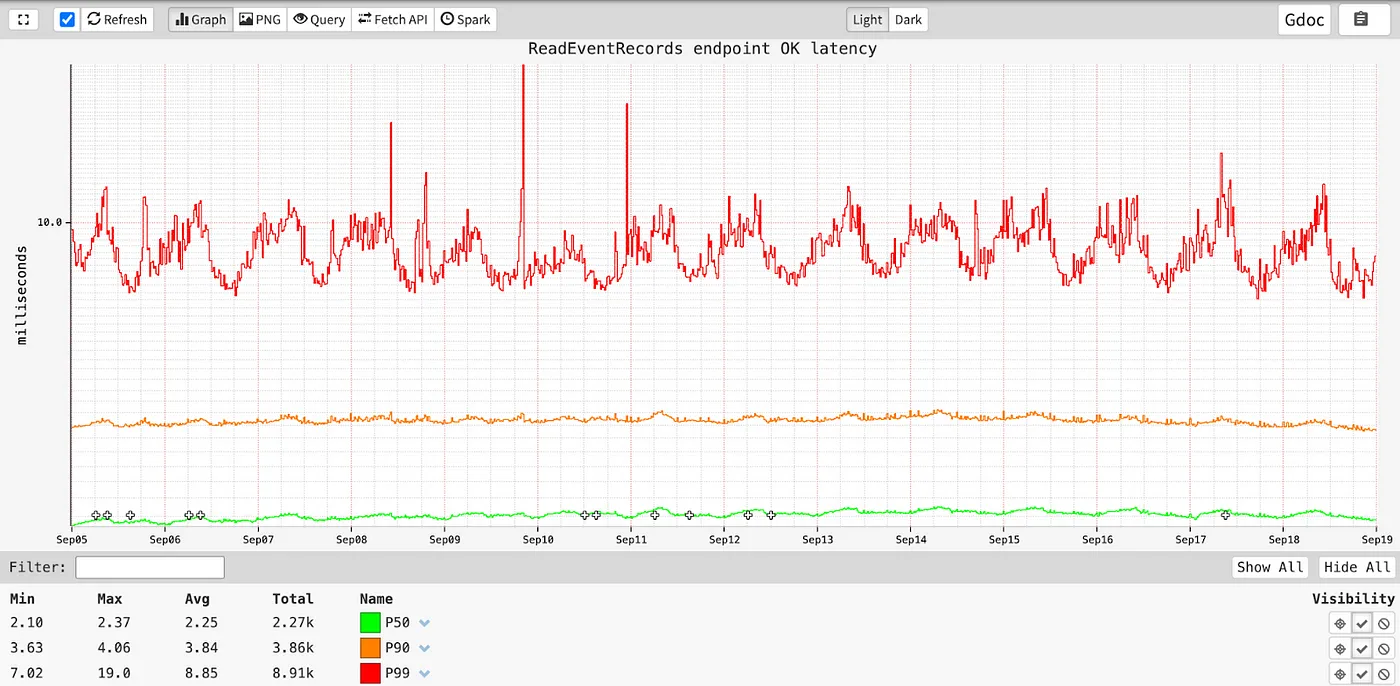Click the Filter input field
The width and height of the screenshot is (1400, 686).
pos(150,567)
